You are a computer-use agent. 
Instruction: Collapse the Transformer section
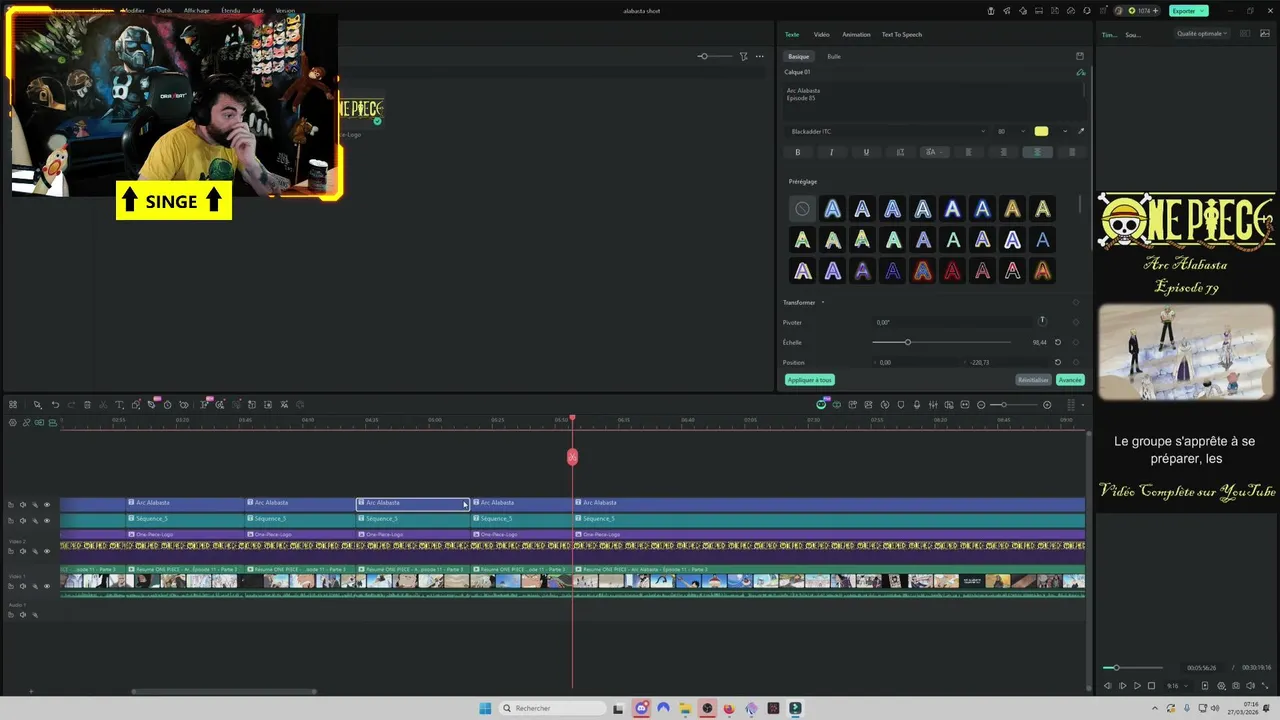click(x=823, y=302)
